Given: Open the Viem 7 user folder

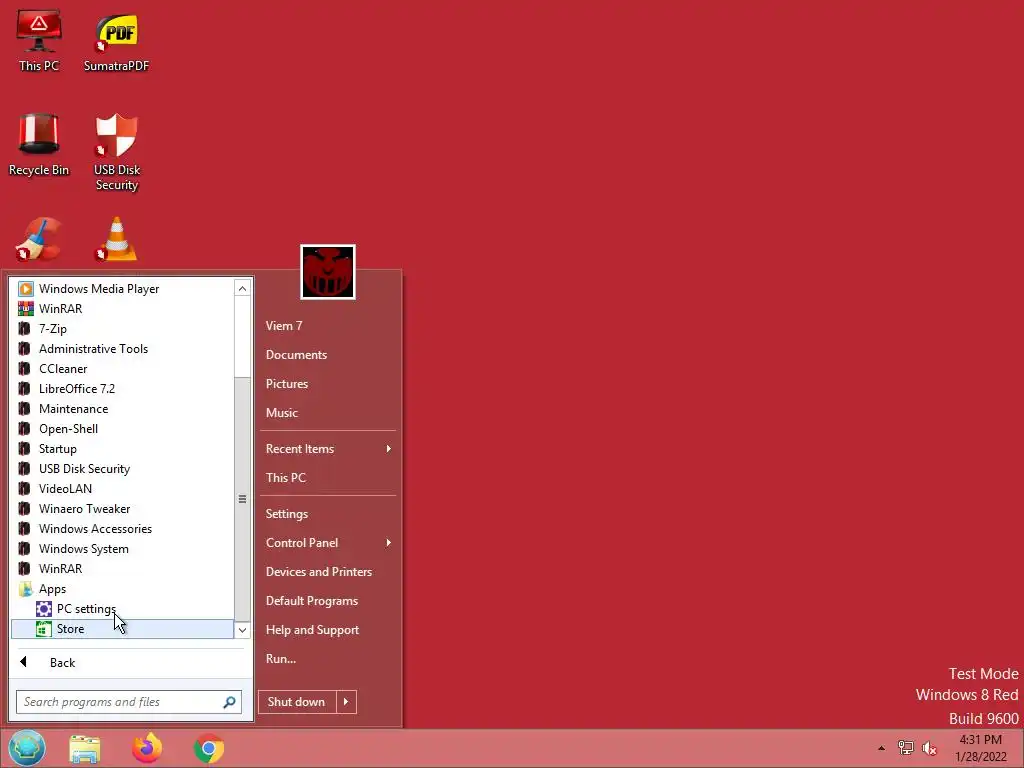Looking at the screenshot, I should [x=328, y=326].
